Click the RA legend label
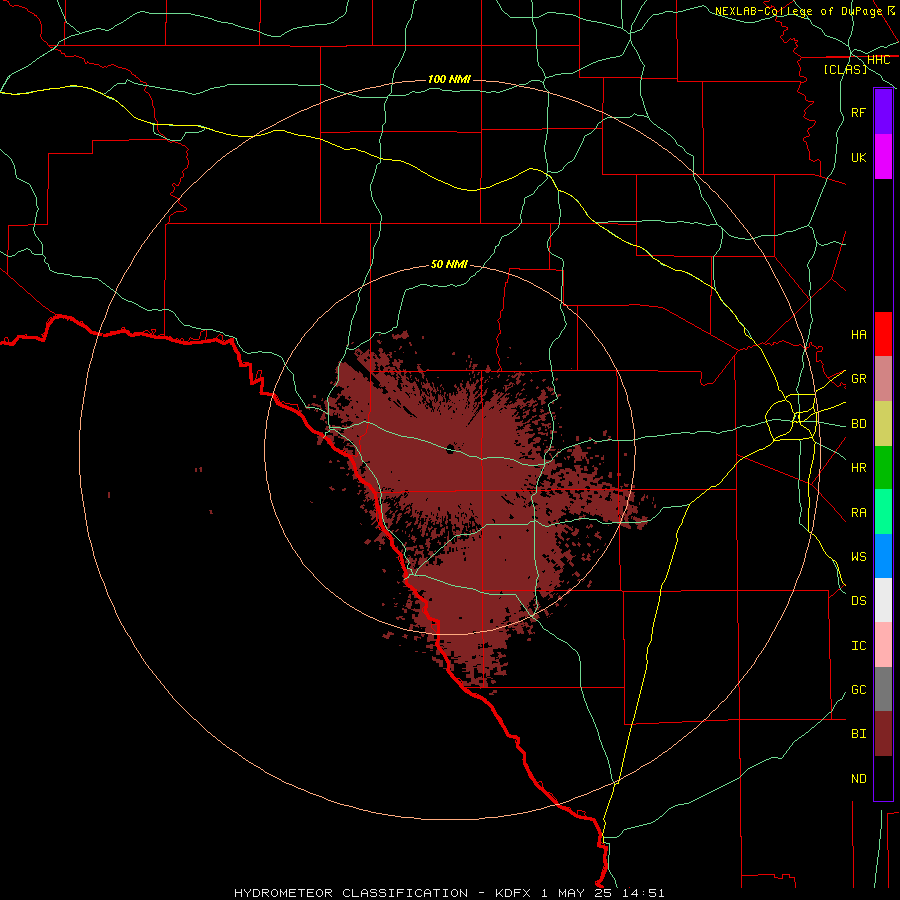Image resolution: width=900 pixels, height=900 pixels. point(859,513)
